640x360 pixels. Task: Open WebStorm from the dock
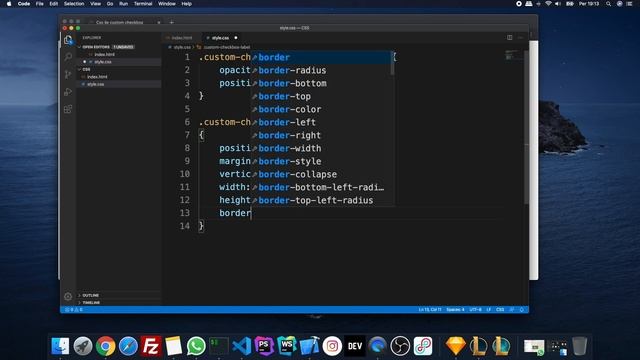tap(287, 346)
